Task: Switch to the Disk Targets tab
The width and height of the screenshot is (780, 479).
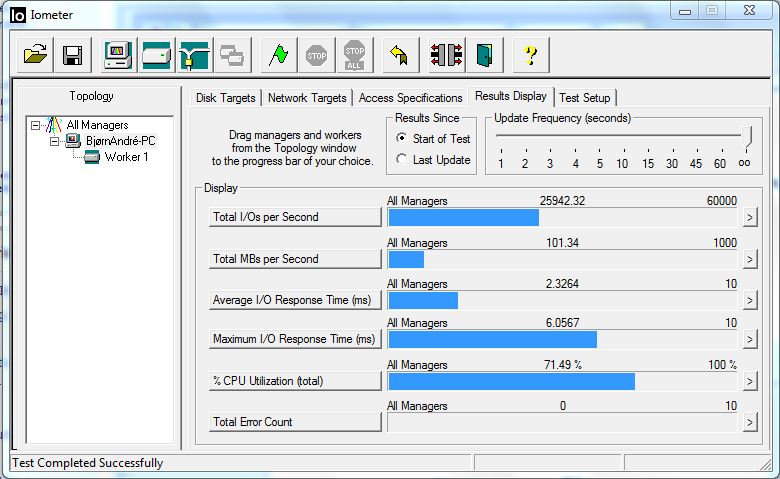Action: (x=225, y=98)
